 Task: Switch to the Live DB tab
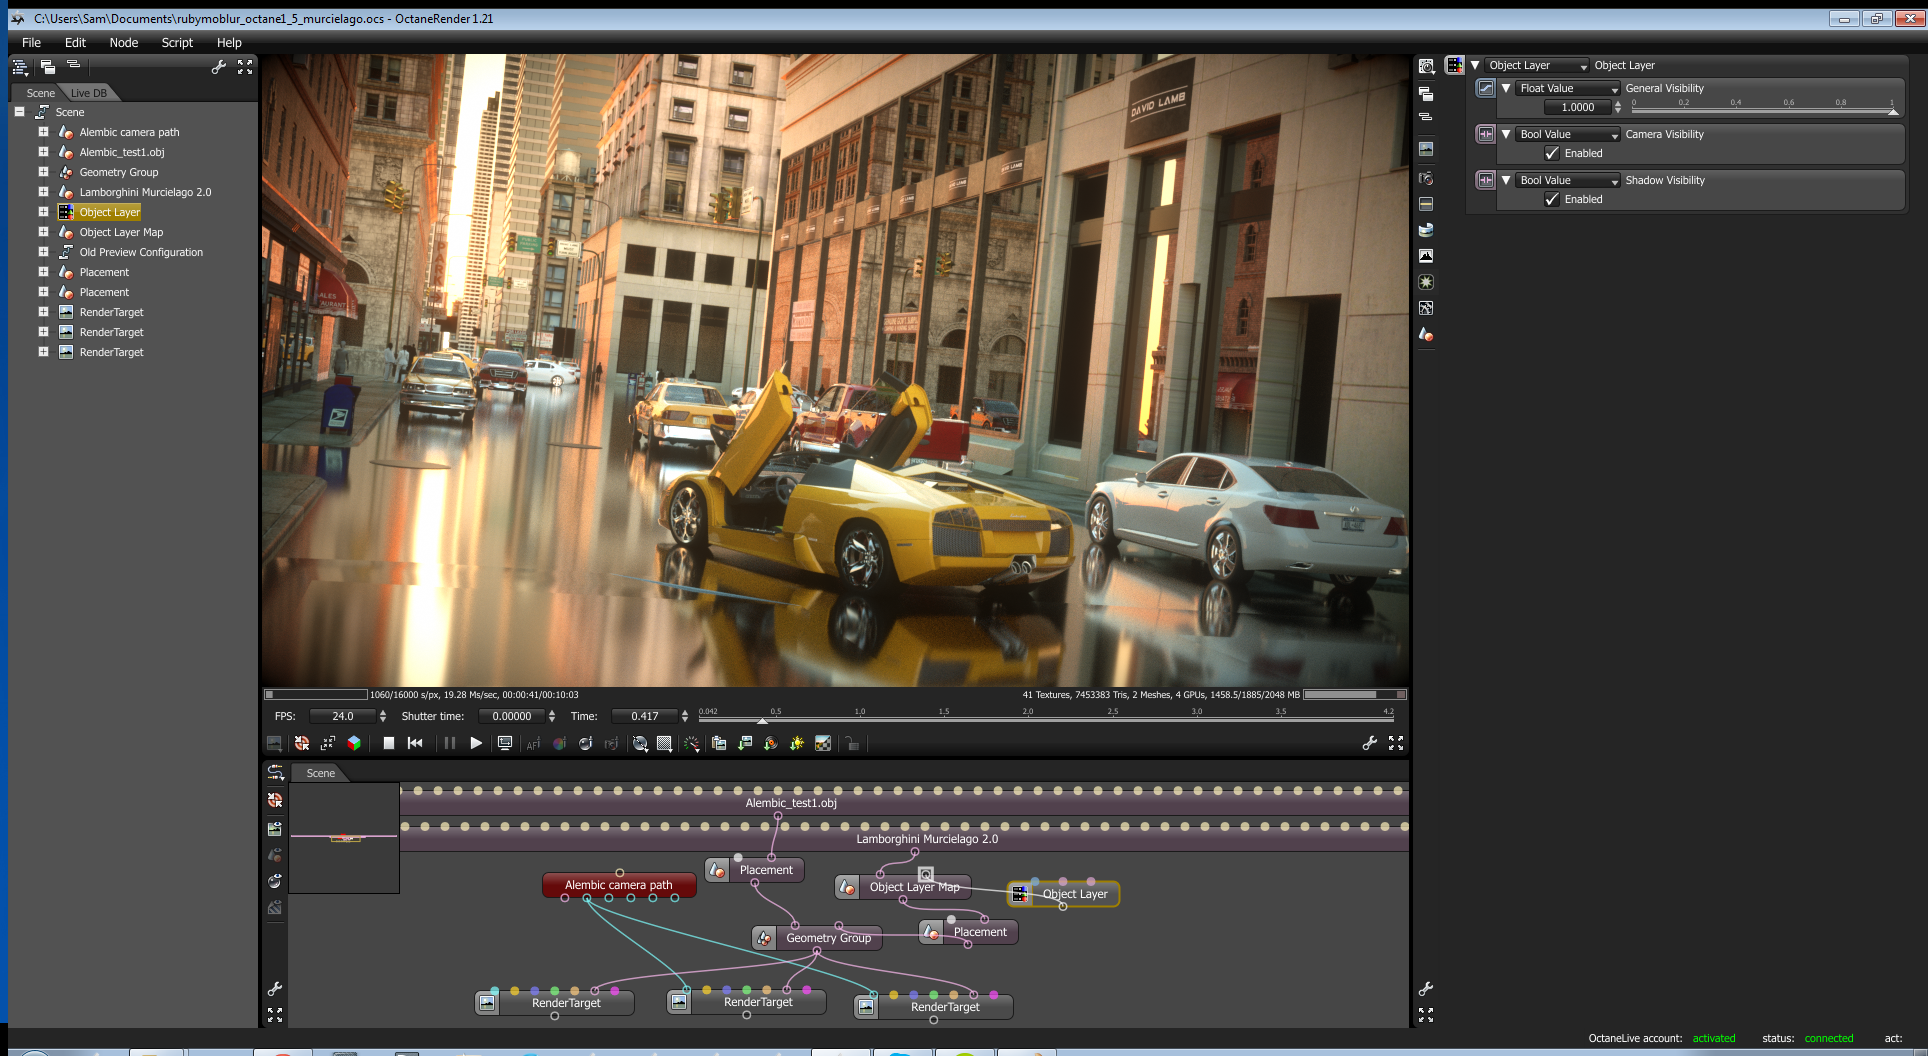click(89, 93)
